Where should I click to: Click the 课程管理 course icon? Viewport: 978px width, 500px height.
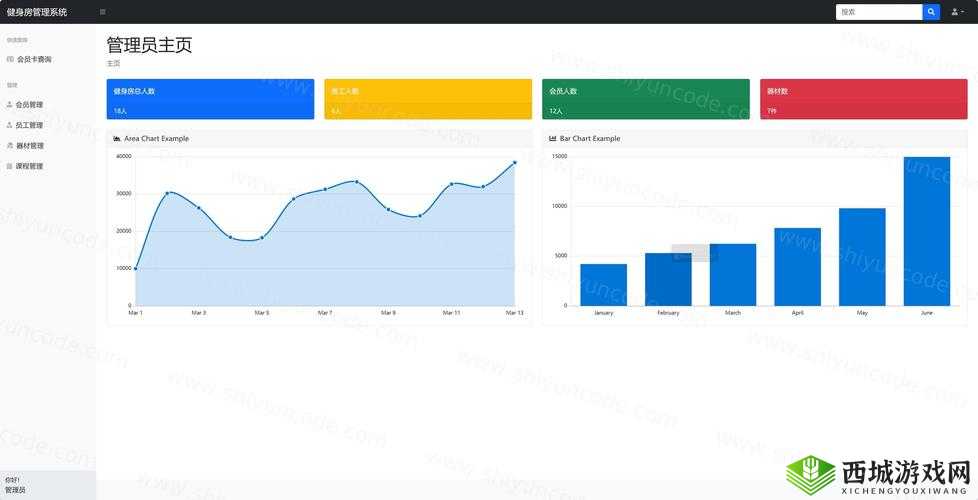[10, 167]
